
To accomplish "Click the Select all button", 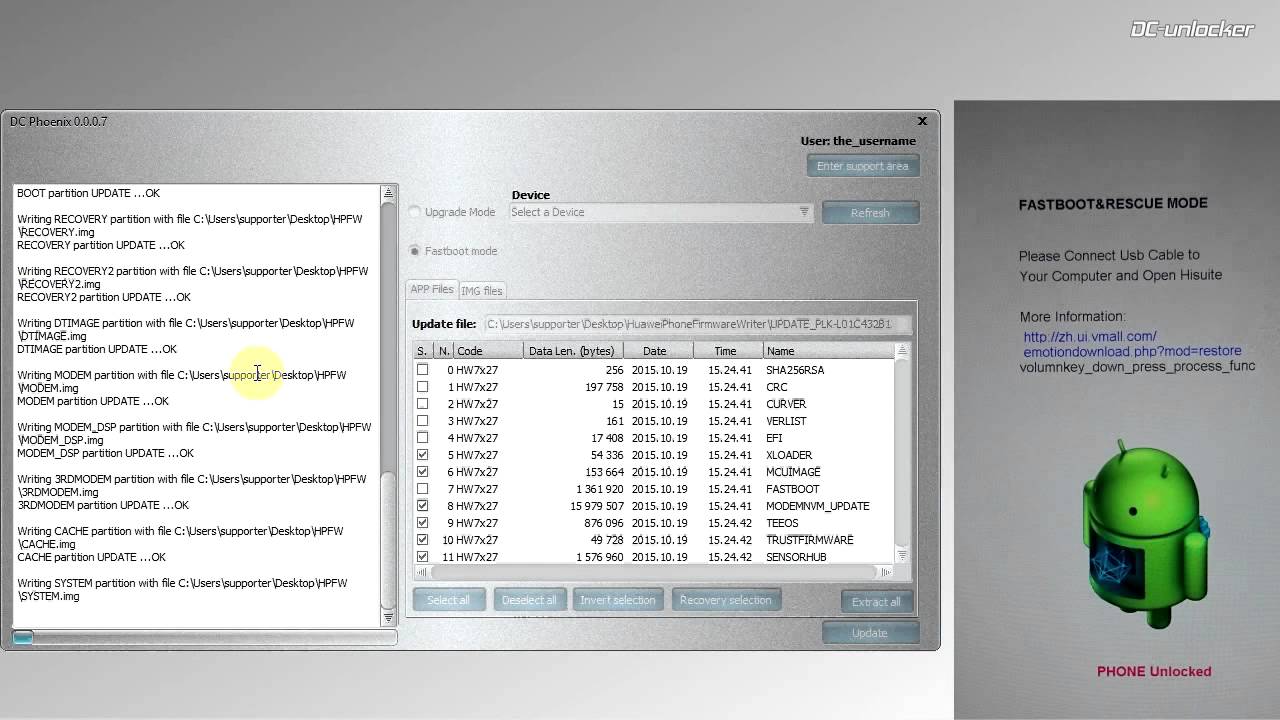I will (449, 600).
